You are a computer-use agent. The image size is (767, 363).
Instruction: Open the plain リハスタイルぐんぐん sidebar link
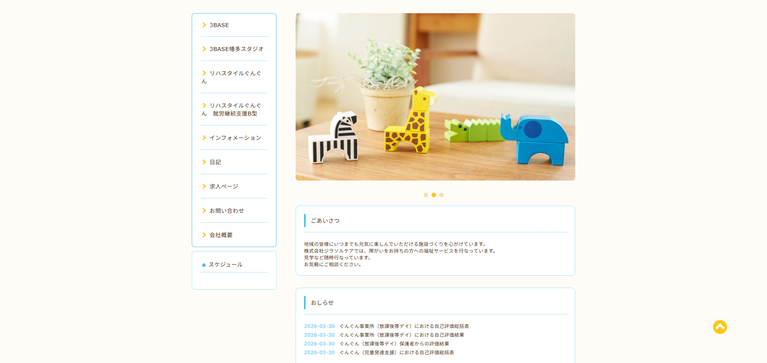pyautogui.click(x=231, y=77)
